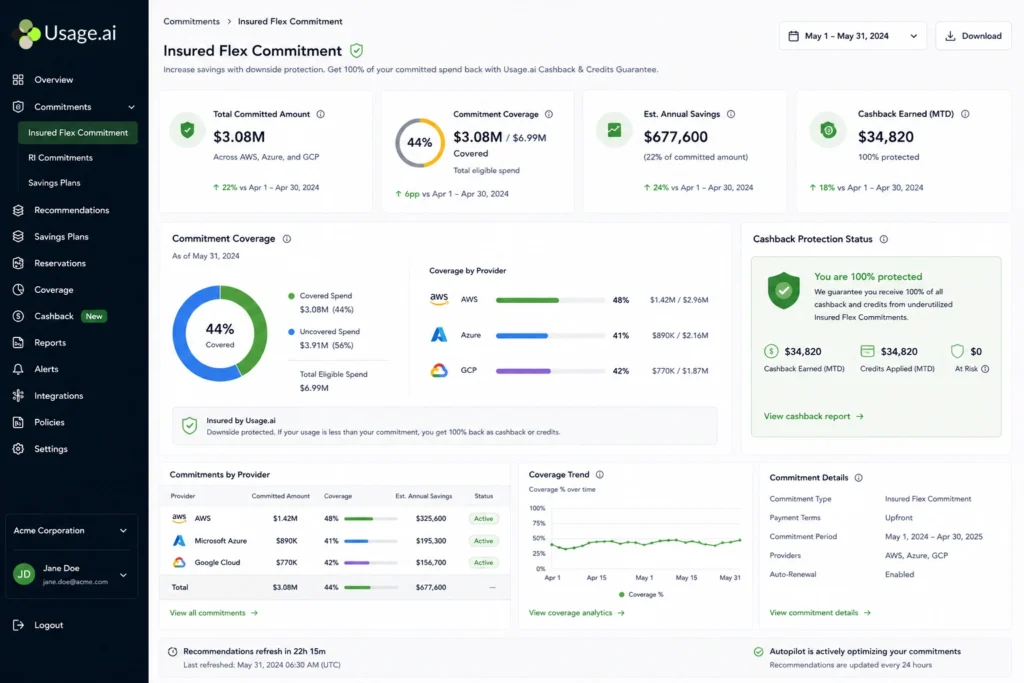Screen dimensions: 1024x683
Task: Go to the Overview page
Action: [x=54, y=80]
